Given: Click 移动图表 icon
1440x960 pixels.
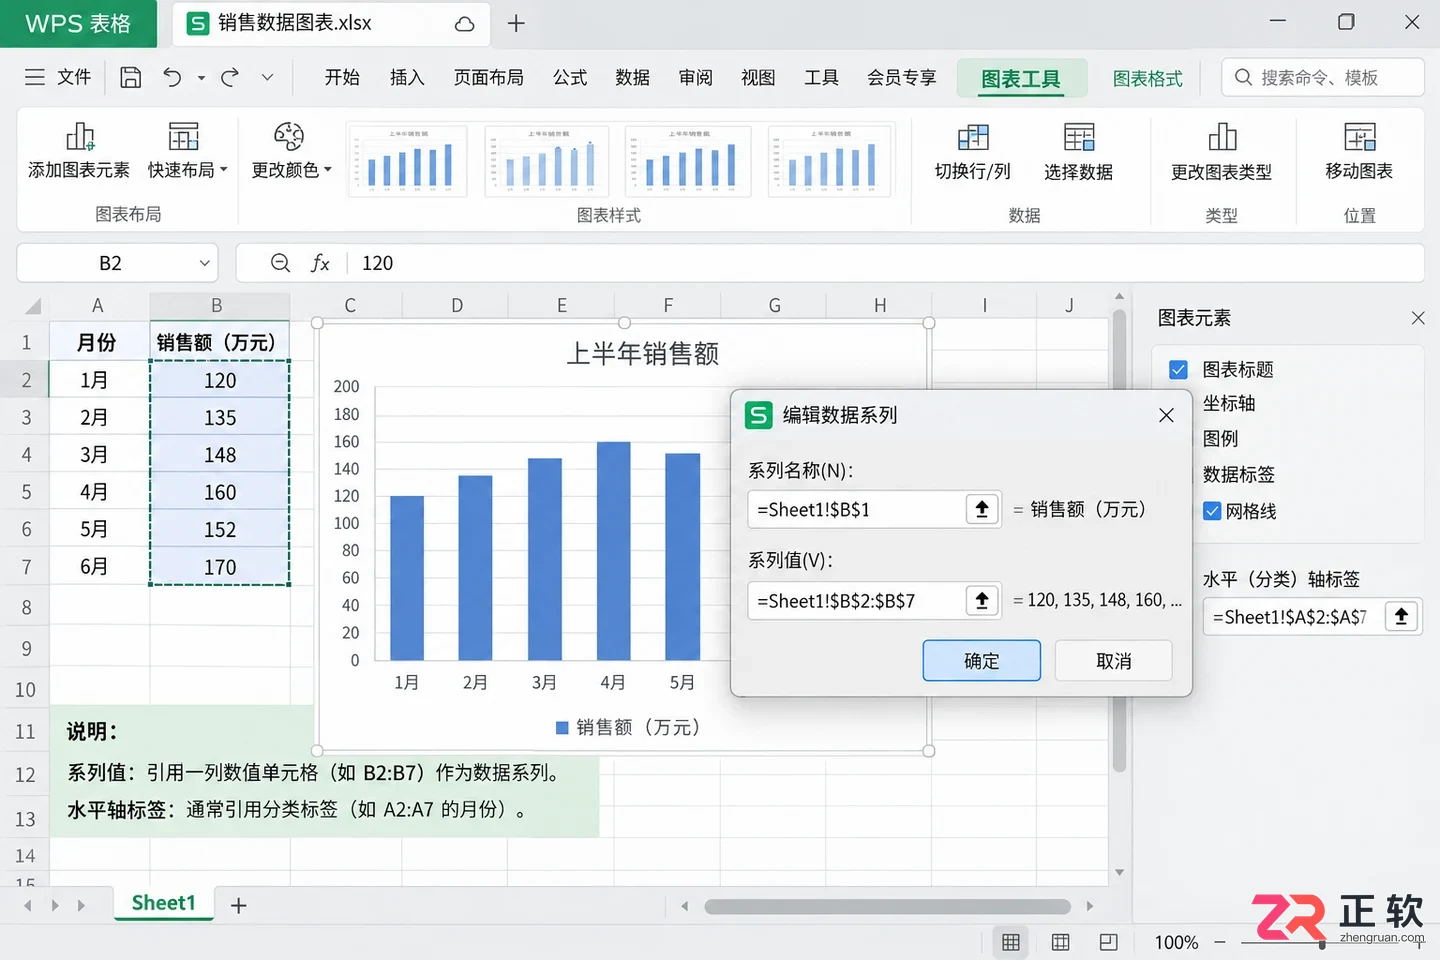Looking at the screenshot, I should point(1360,137).
